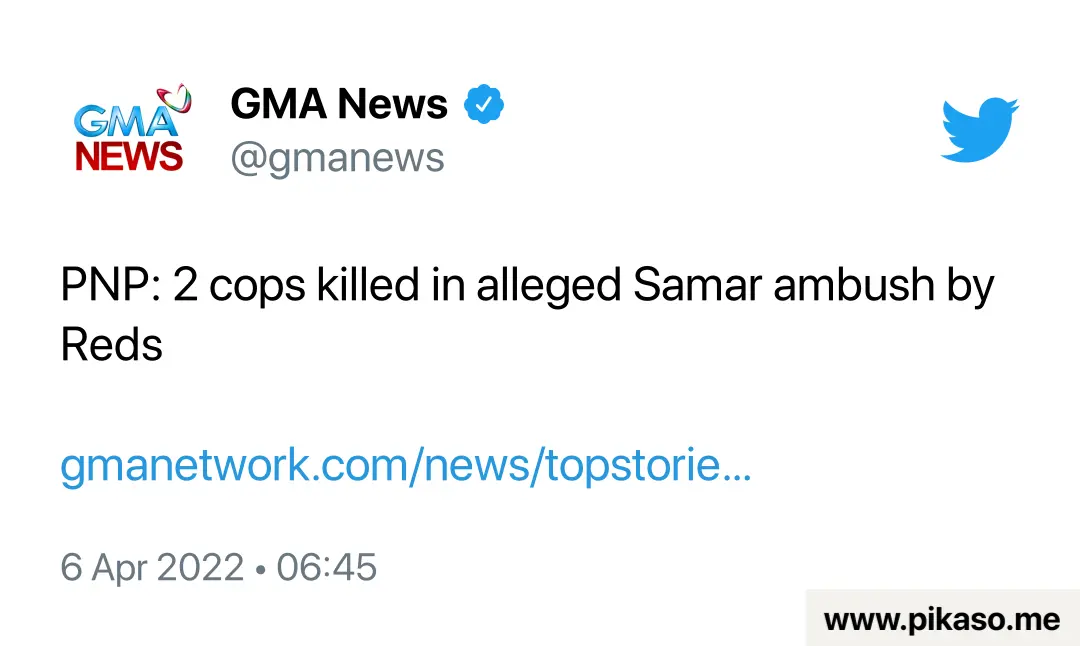
Task: Click the word Samar in tweet
Action: (x=698, y=284)
